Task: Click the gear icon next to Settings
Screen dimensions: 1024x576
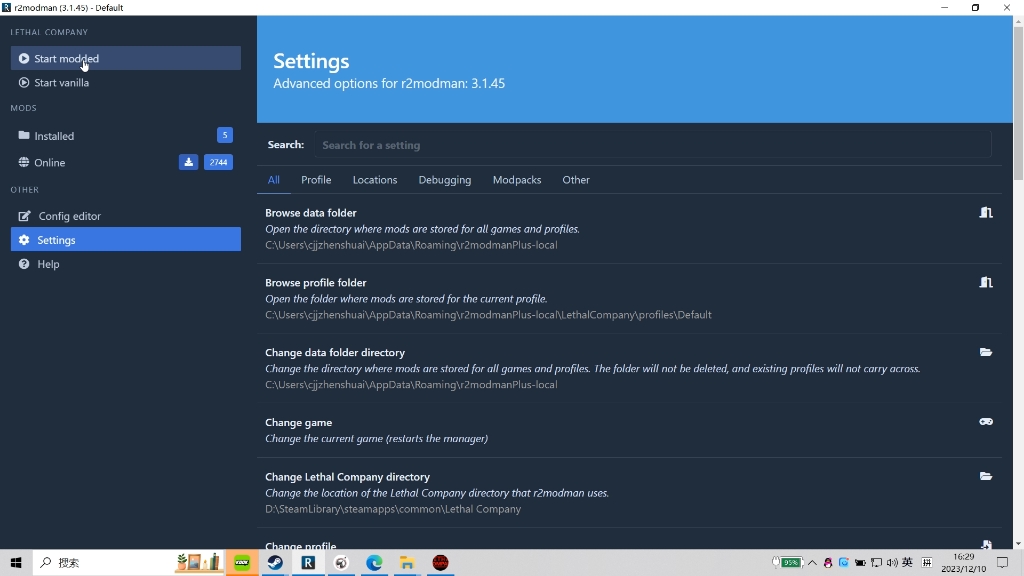Action: click(x=24, y=240)
